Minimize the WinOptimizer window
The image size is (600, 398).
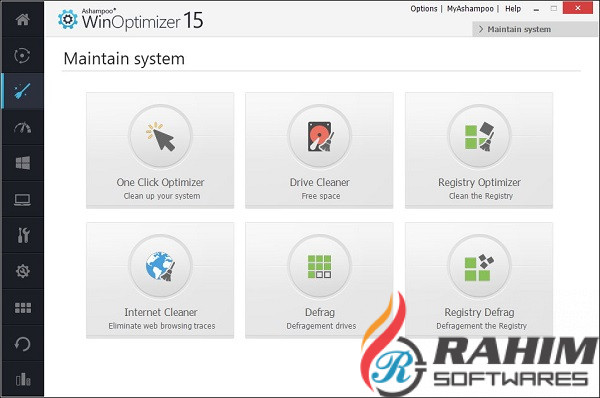(x=536, y=9)
